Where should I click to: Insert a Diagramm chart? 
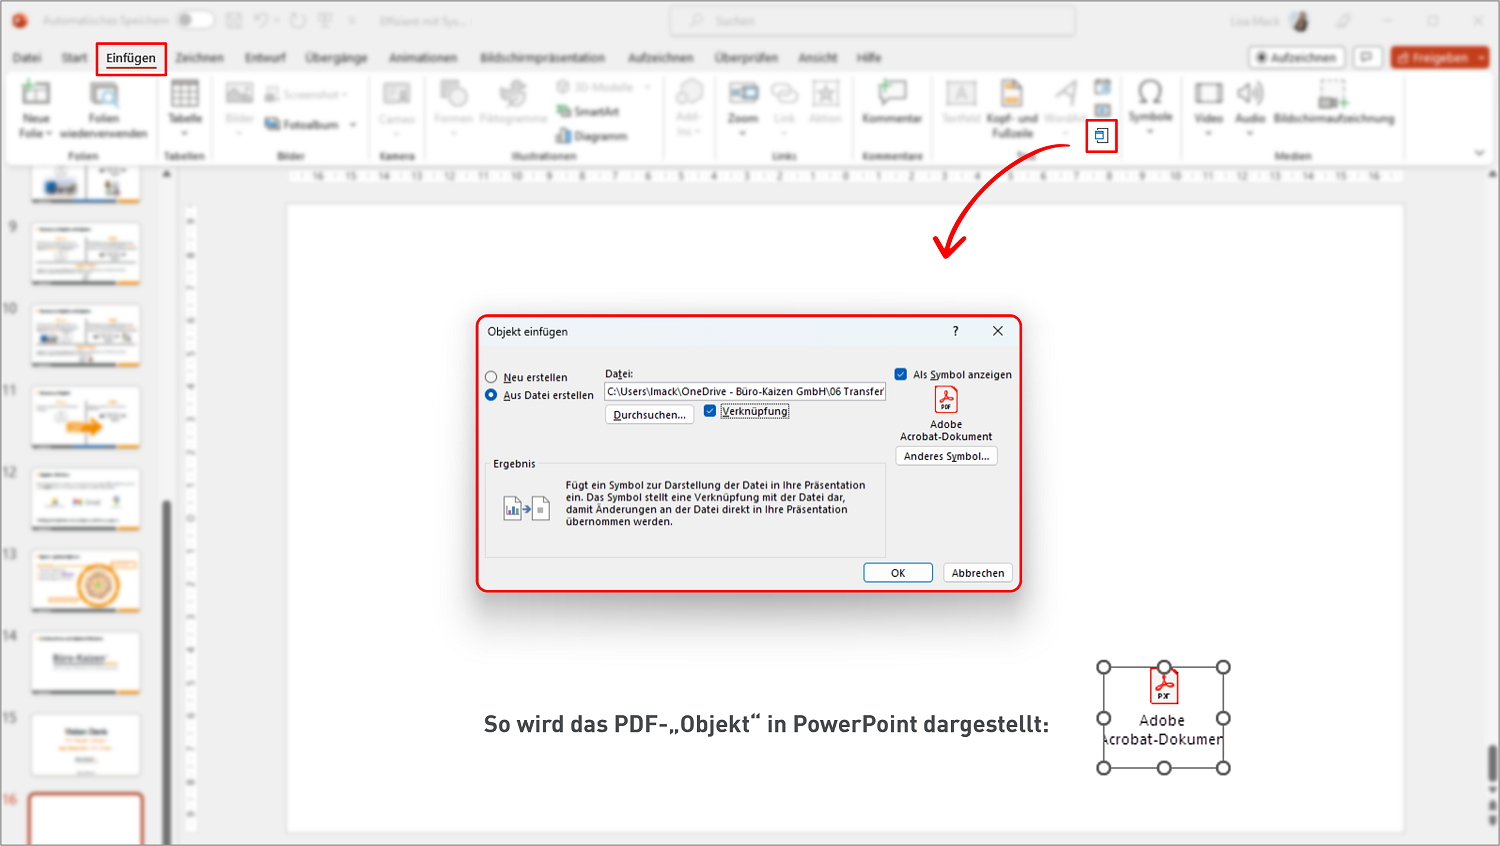coord(592,136)
